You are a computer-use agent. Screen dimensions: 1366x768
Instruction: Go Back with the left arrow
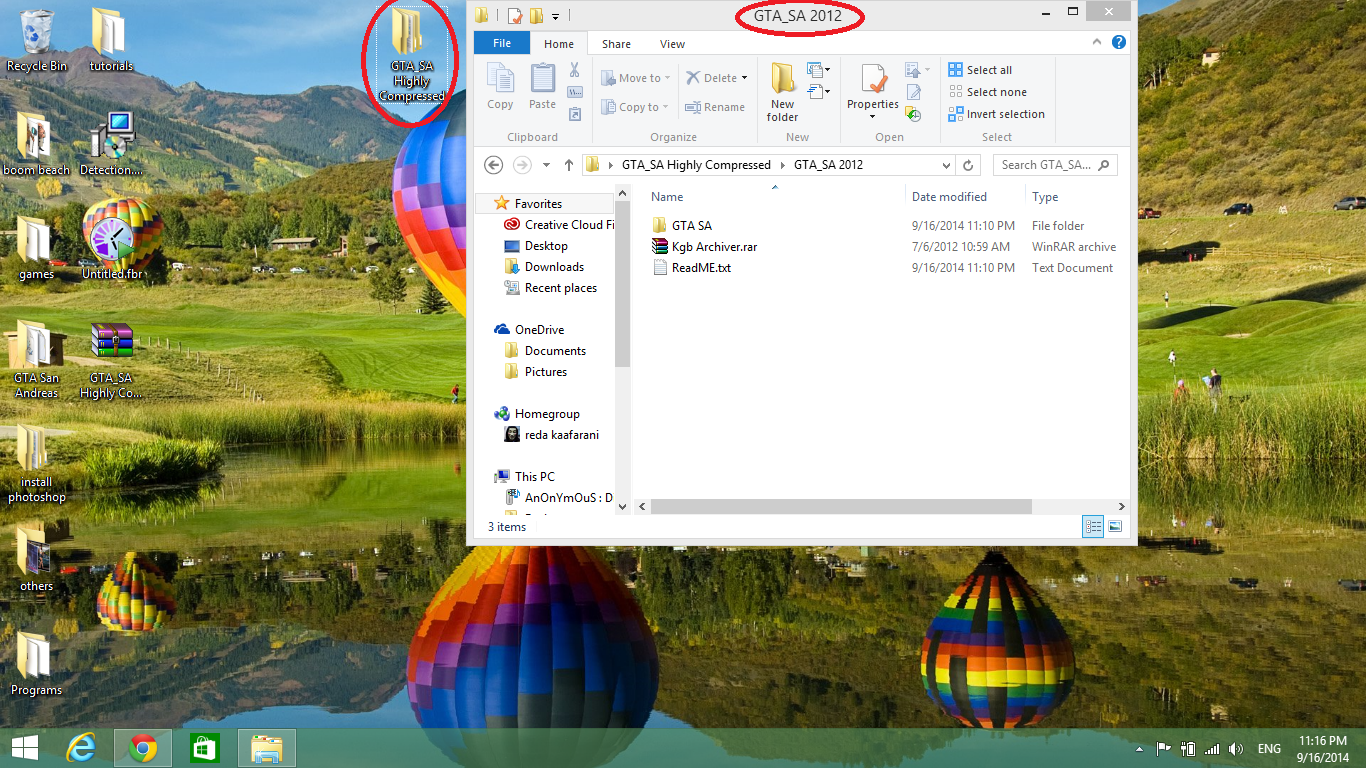(x=492, y=165)
